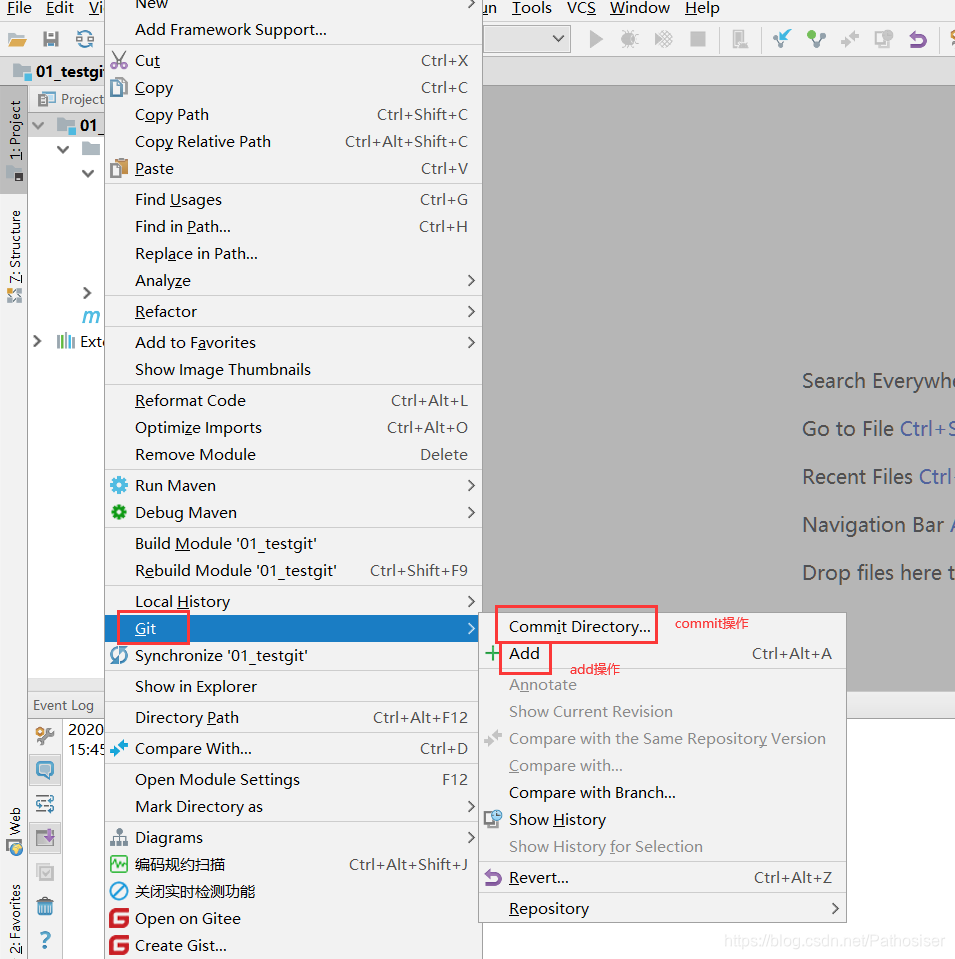The height and width of the screenshot is (959, 955).
Task: Open the Help menu in menu bar
Action: coord(702,8)
